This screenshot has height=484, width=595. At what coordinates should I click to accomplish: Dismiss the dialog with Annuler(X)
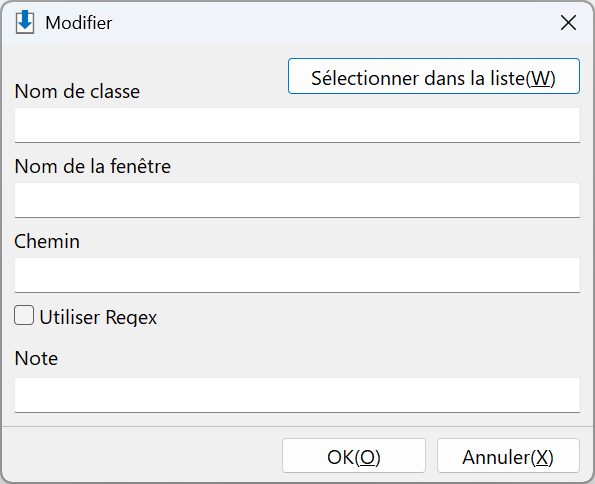508,456
